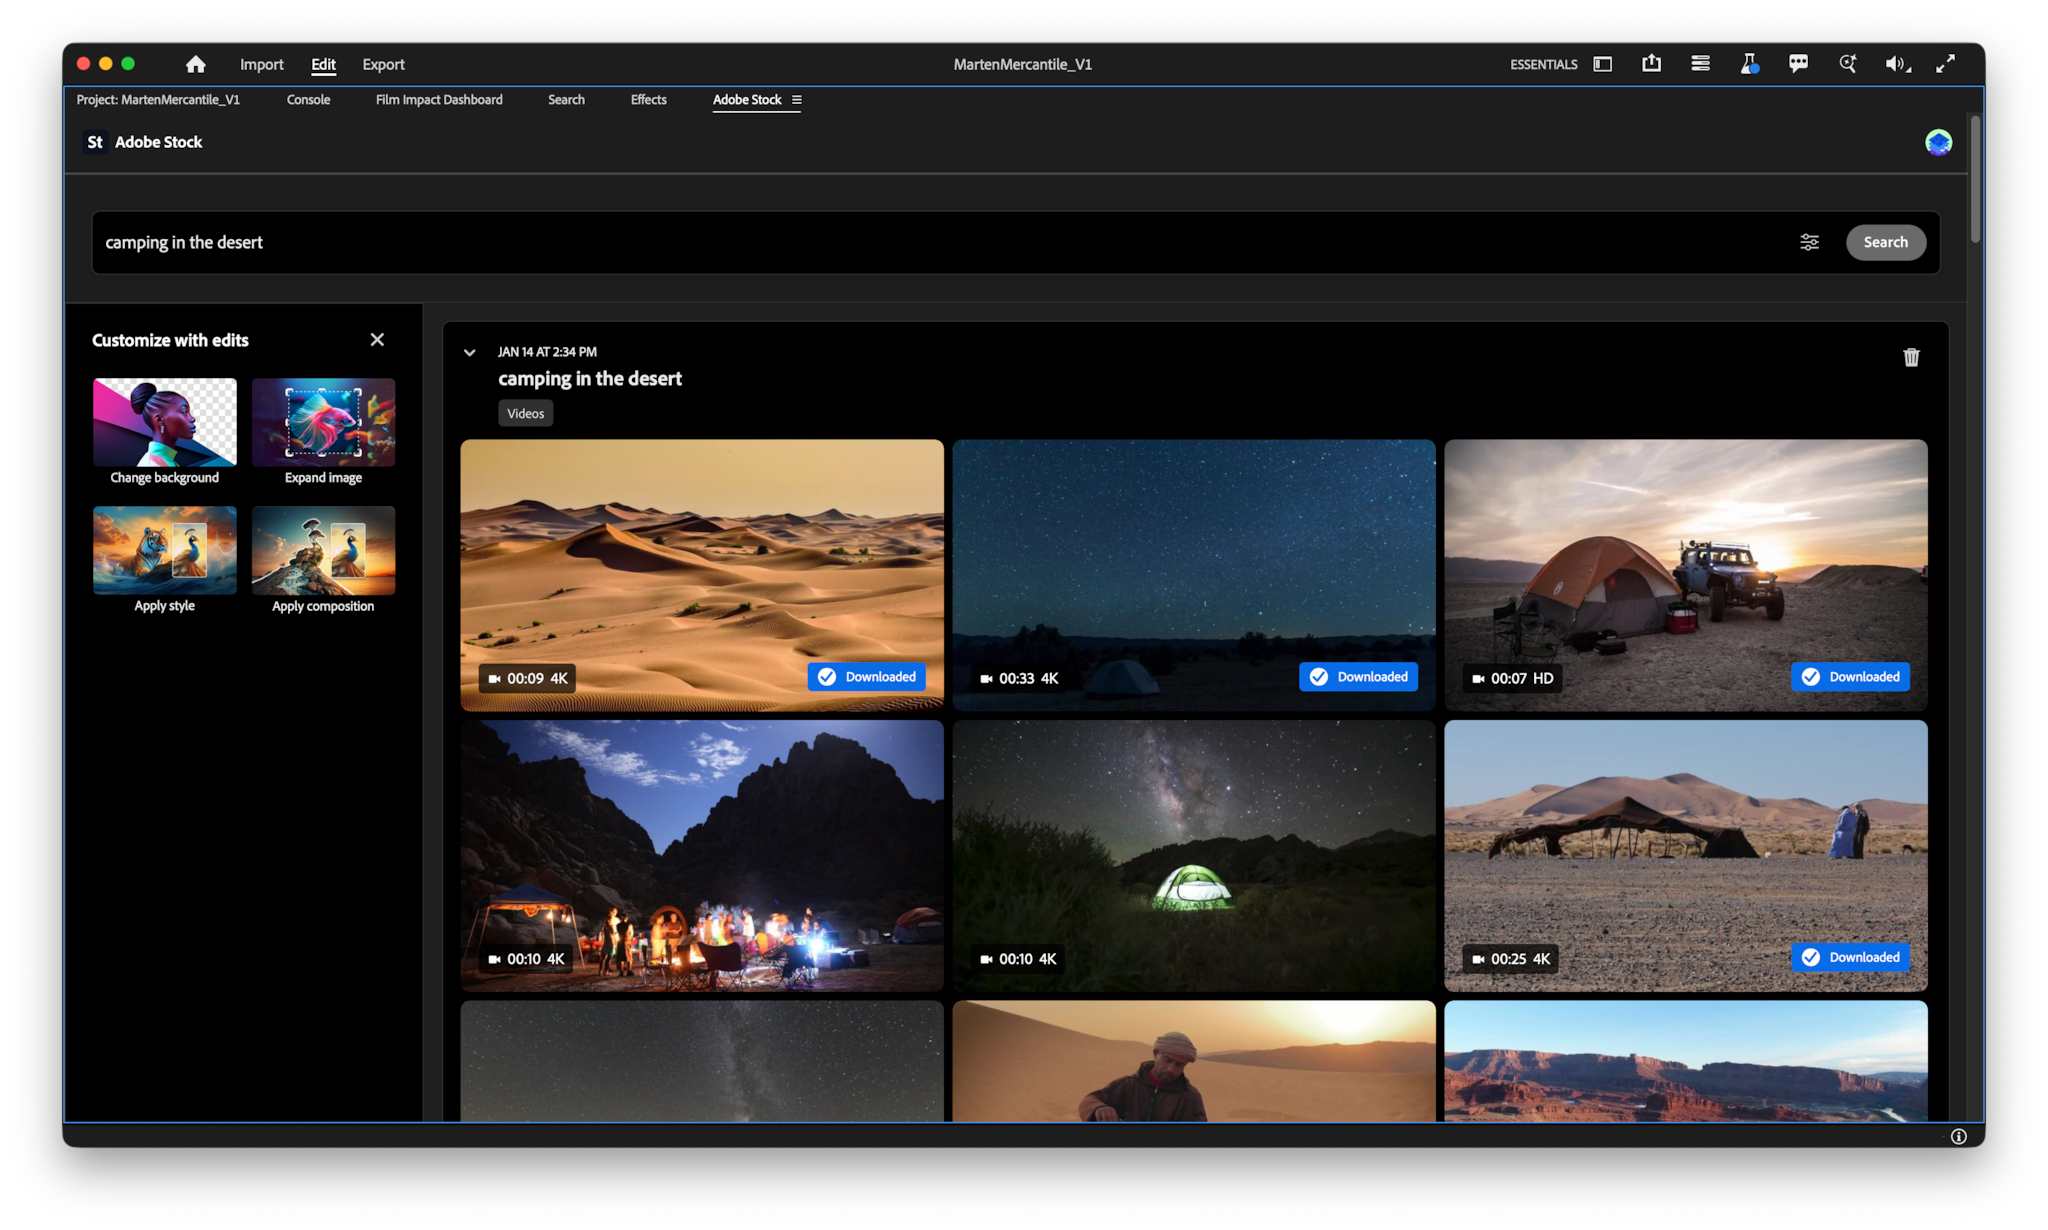Click the Search button beside the query field
2048x1230 pixels.
[x=1885, y=242]
